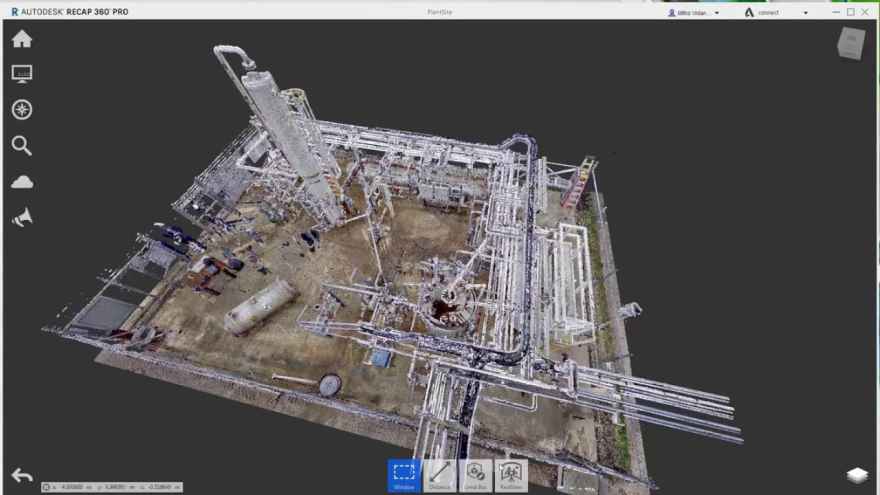This screenshot has width=880, height=495.
Task: Expand the user account dropdown
Action: pos(717,12)
